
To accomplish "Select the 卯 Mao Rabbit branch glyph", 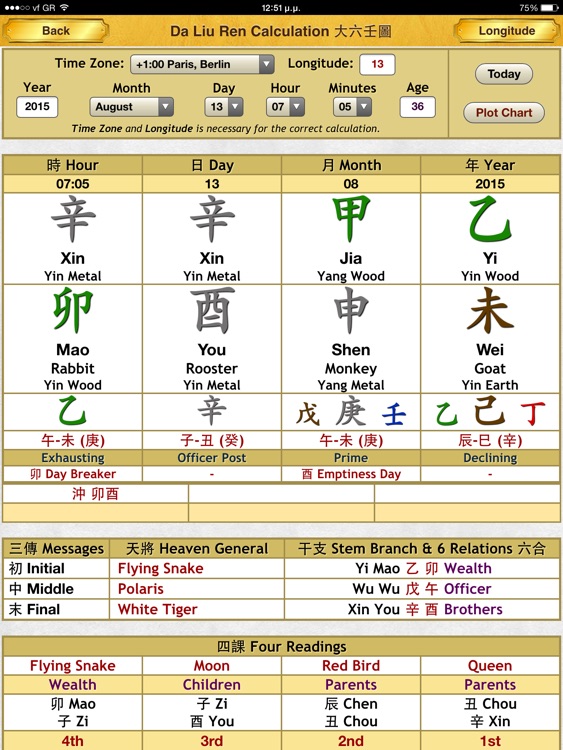I will pos(73,311).
